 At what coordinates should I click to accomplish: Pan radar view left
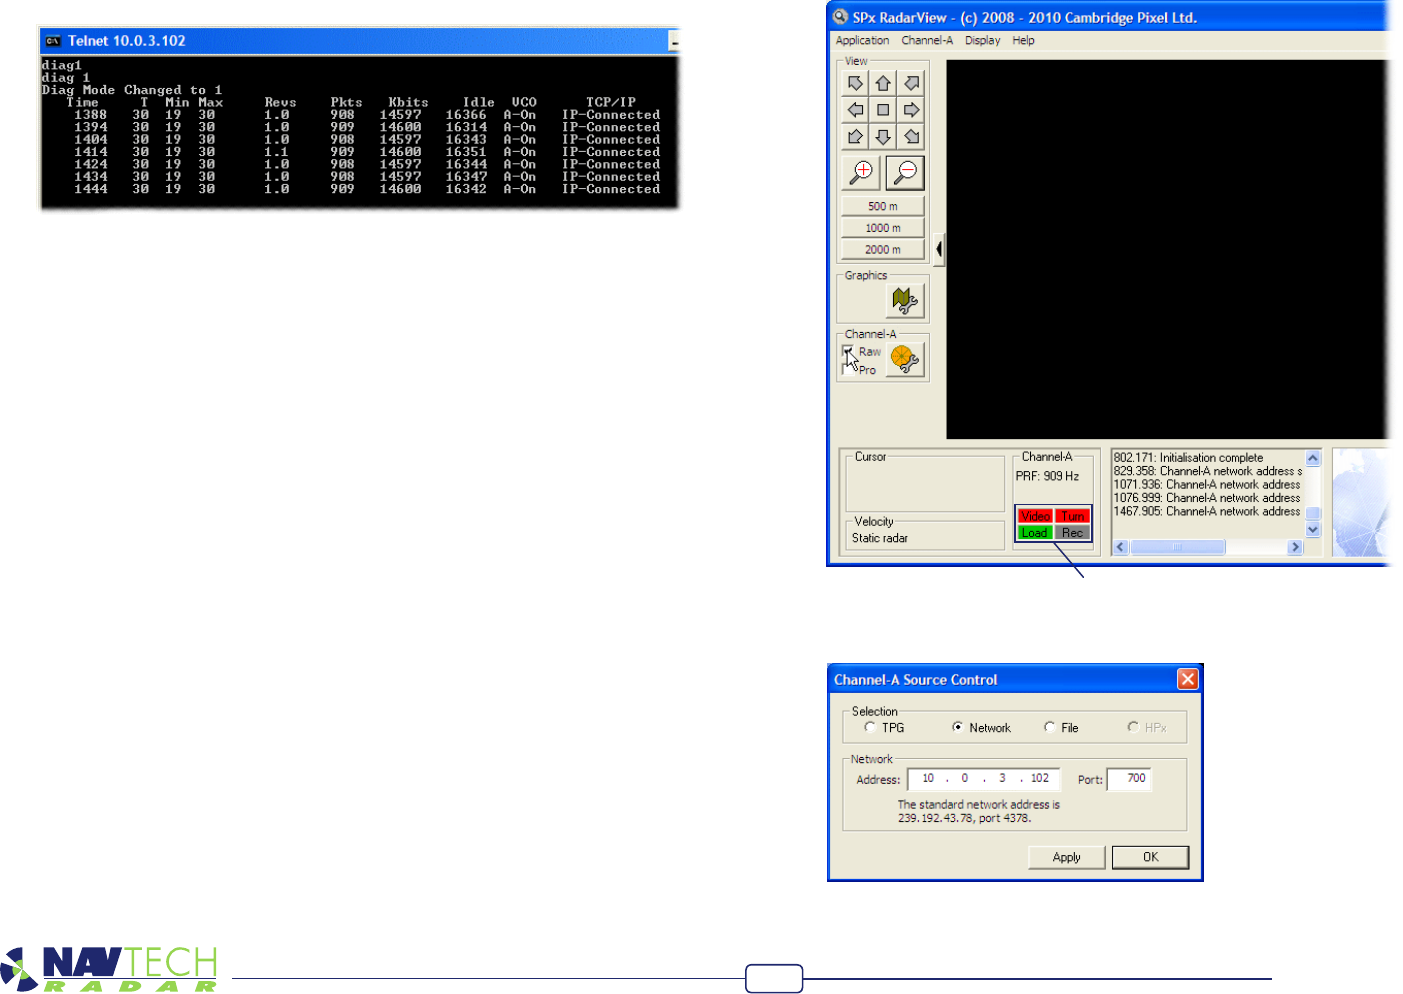(x=855, y=110)
